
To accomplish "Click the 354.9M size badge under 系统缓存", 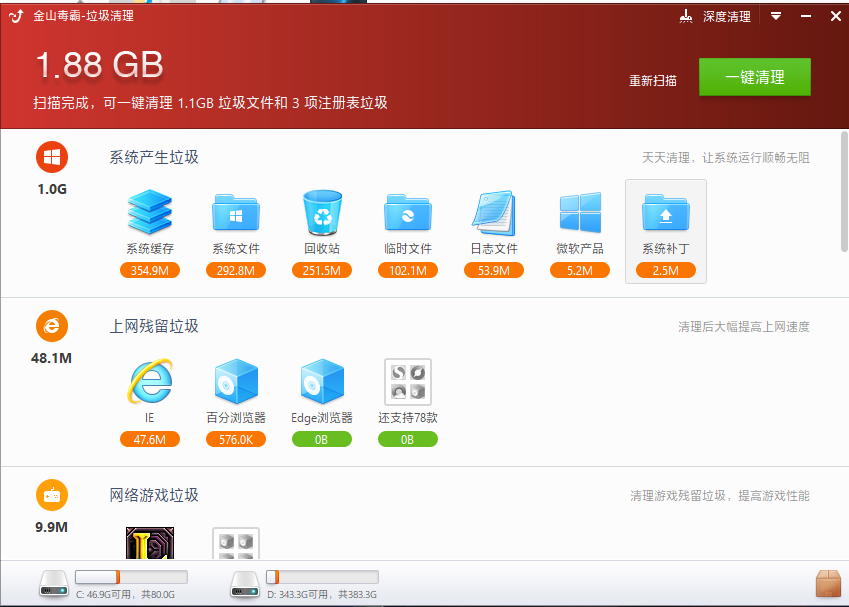I will point(150,270).
